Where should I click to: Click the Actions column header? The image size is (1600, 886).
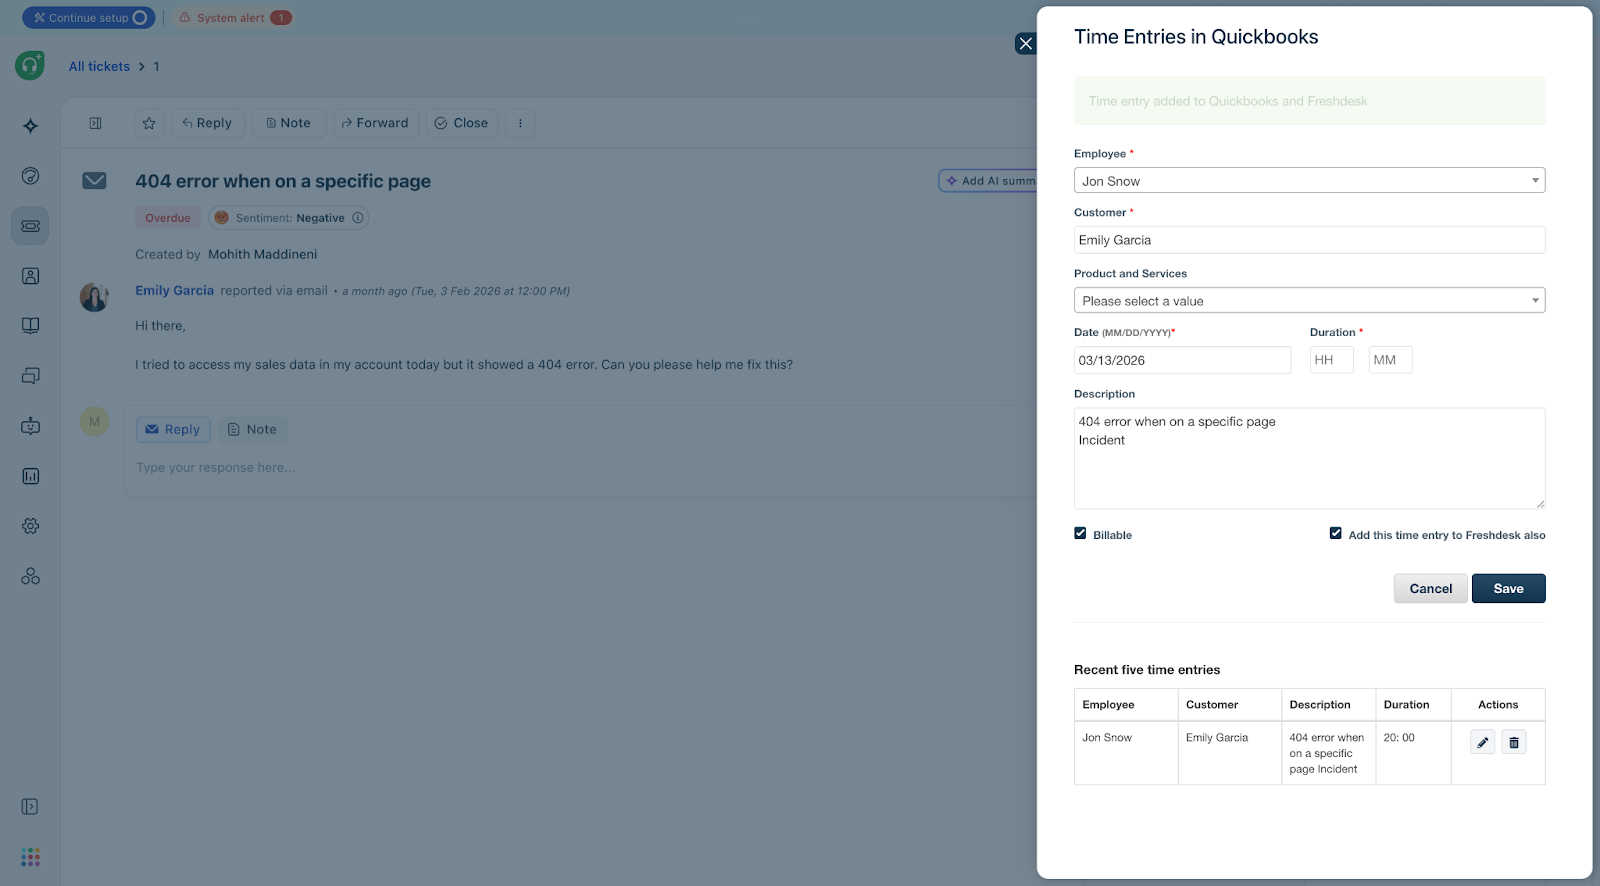coord(1498,705)
